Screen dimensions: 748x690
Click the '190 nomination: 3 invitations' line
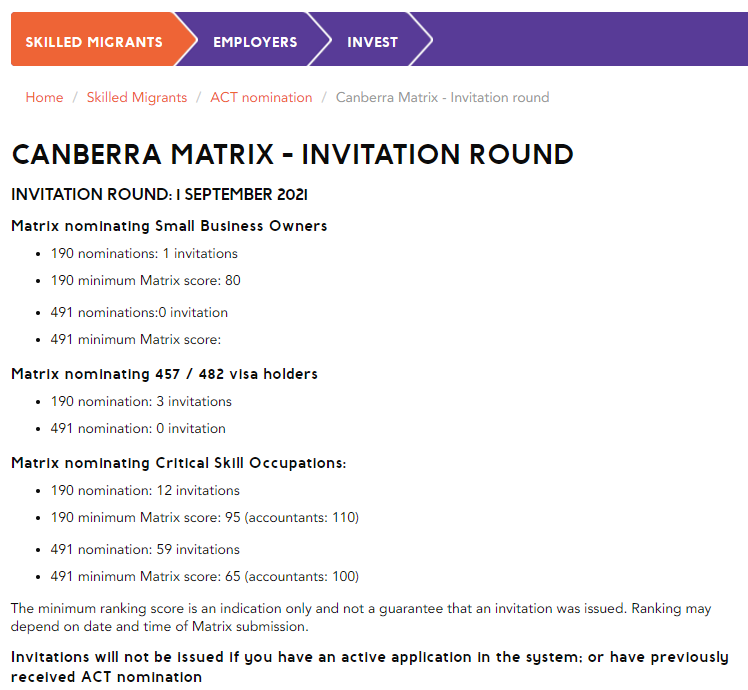click(141, 401)
